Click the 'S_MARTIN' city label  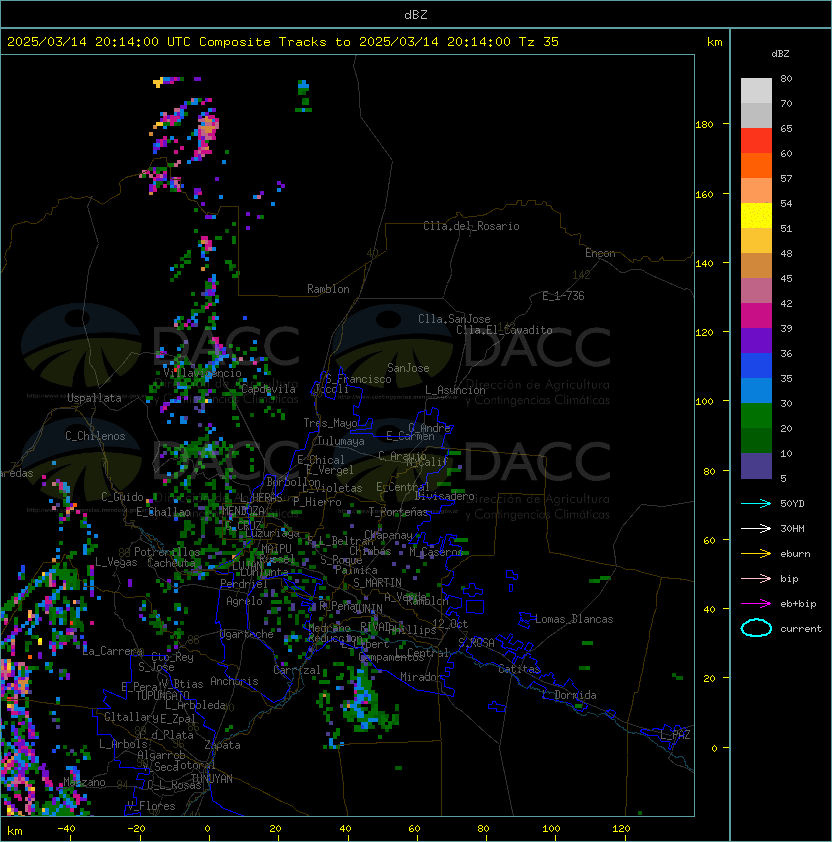(x=378, y=583)
